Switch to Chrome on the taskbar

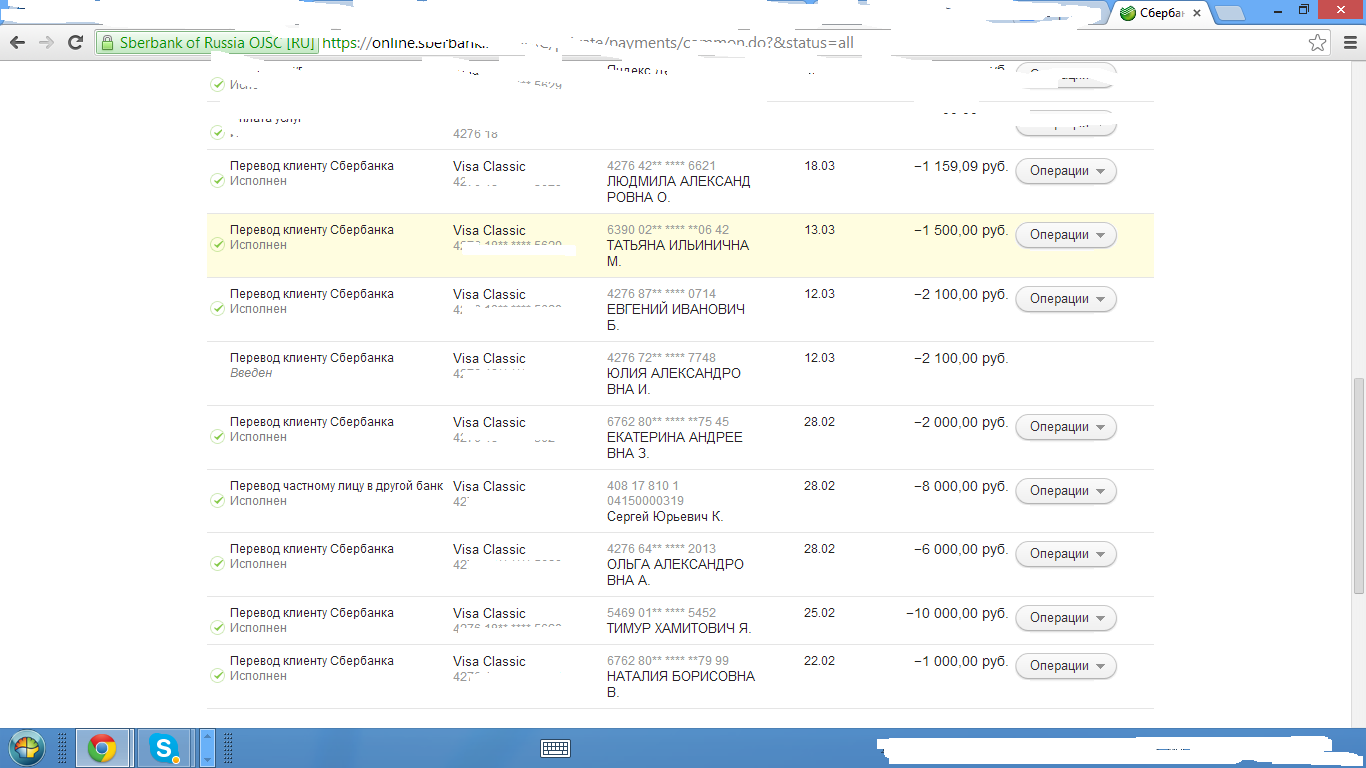101,748
